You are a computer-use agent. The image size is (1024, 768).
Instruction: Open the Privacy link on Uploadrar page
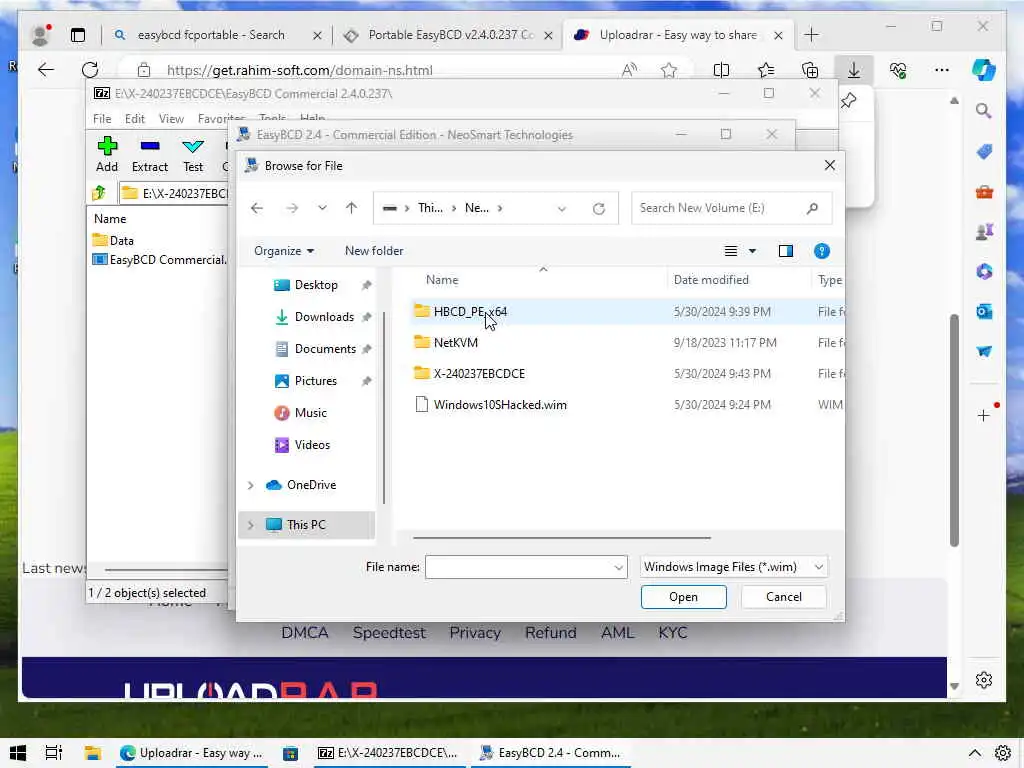point(475,633)
